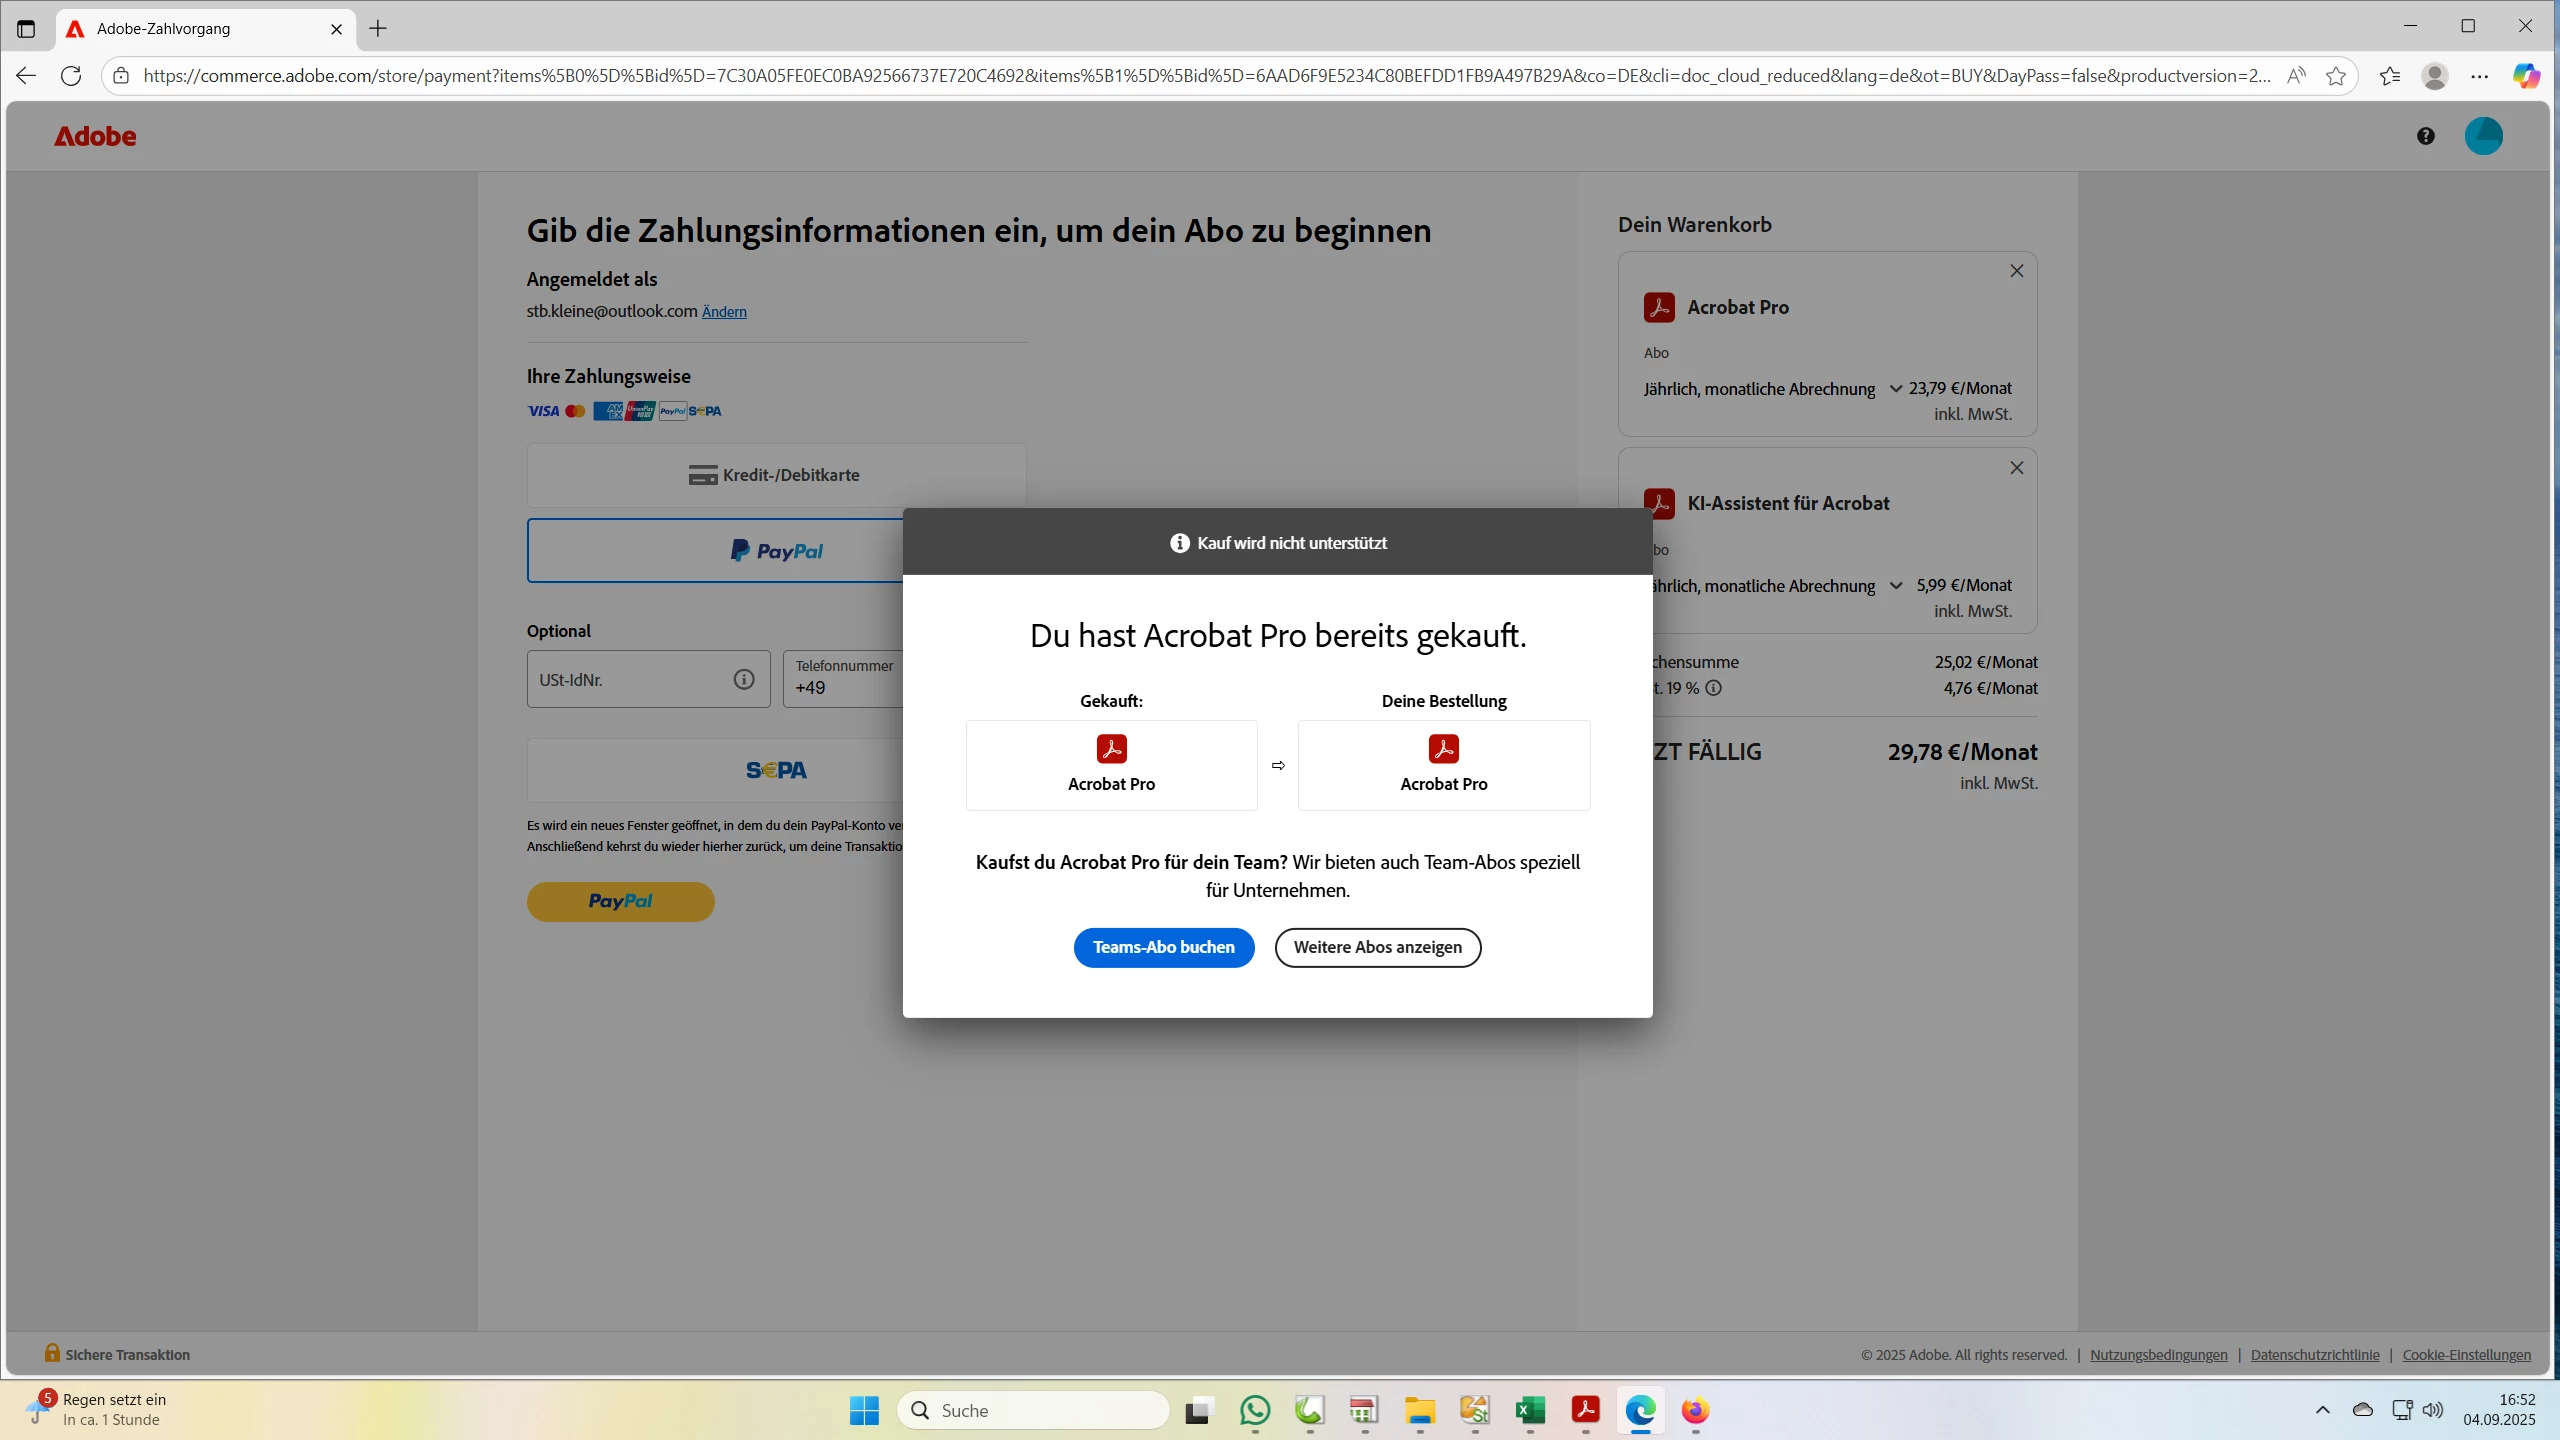The width and height of the screenshot is (2560, 1440).
Task: Click the USt-IdNr. input field
Action: (x=630, y=680)
